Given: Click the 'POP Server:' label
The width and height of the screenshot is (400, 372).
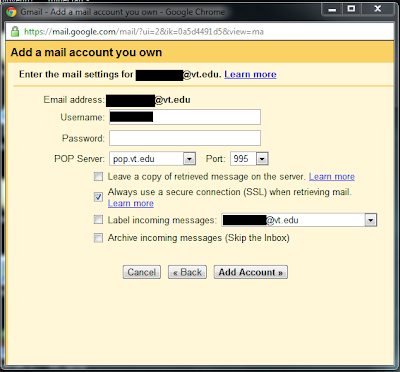Looking at the screenshot, I should click(79, 158).
